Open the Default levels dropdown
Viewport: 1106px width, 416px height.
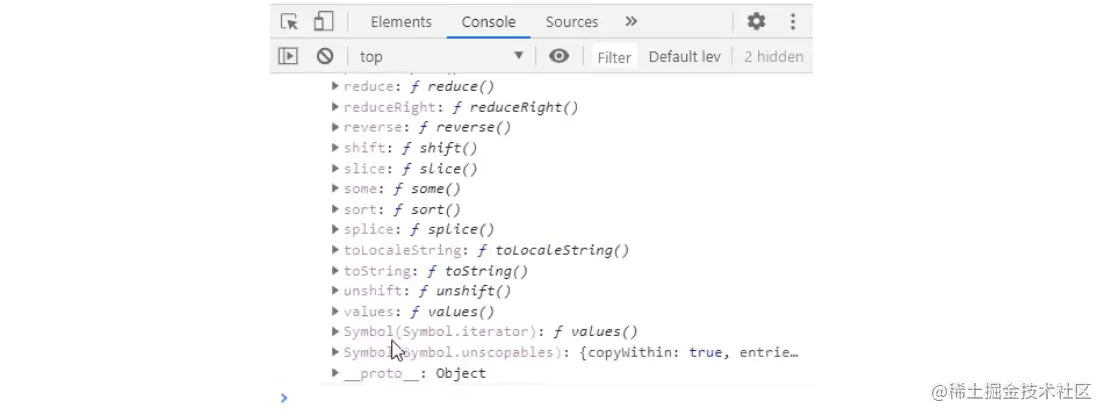pos(685,57)
